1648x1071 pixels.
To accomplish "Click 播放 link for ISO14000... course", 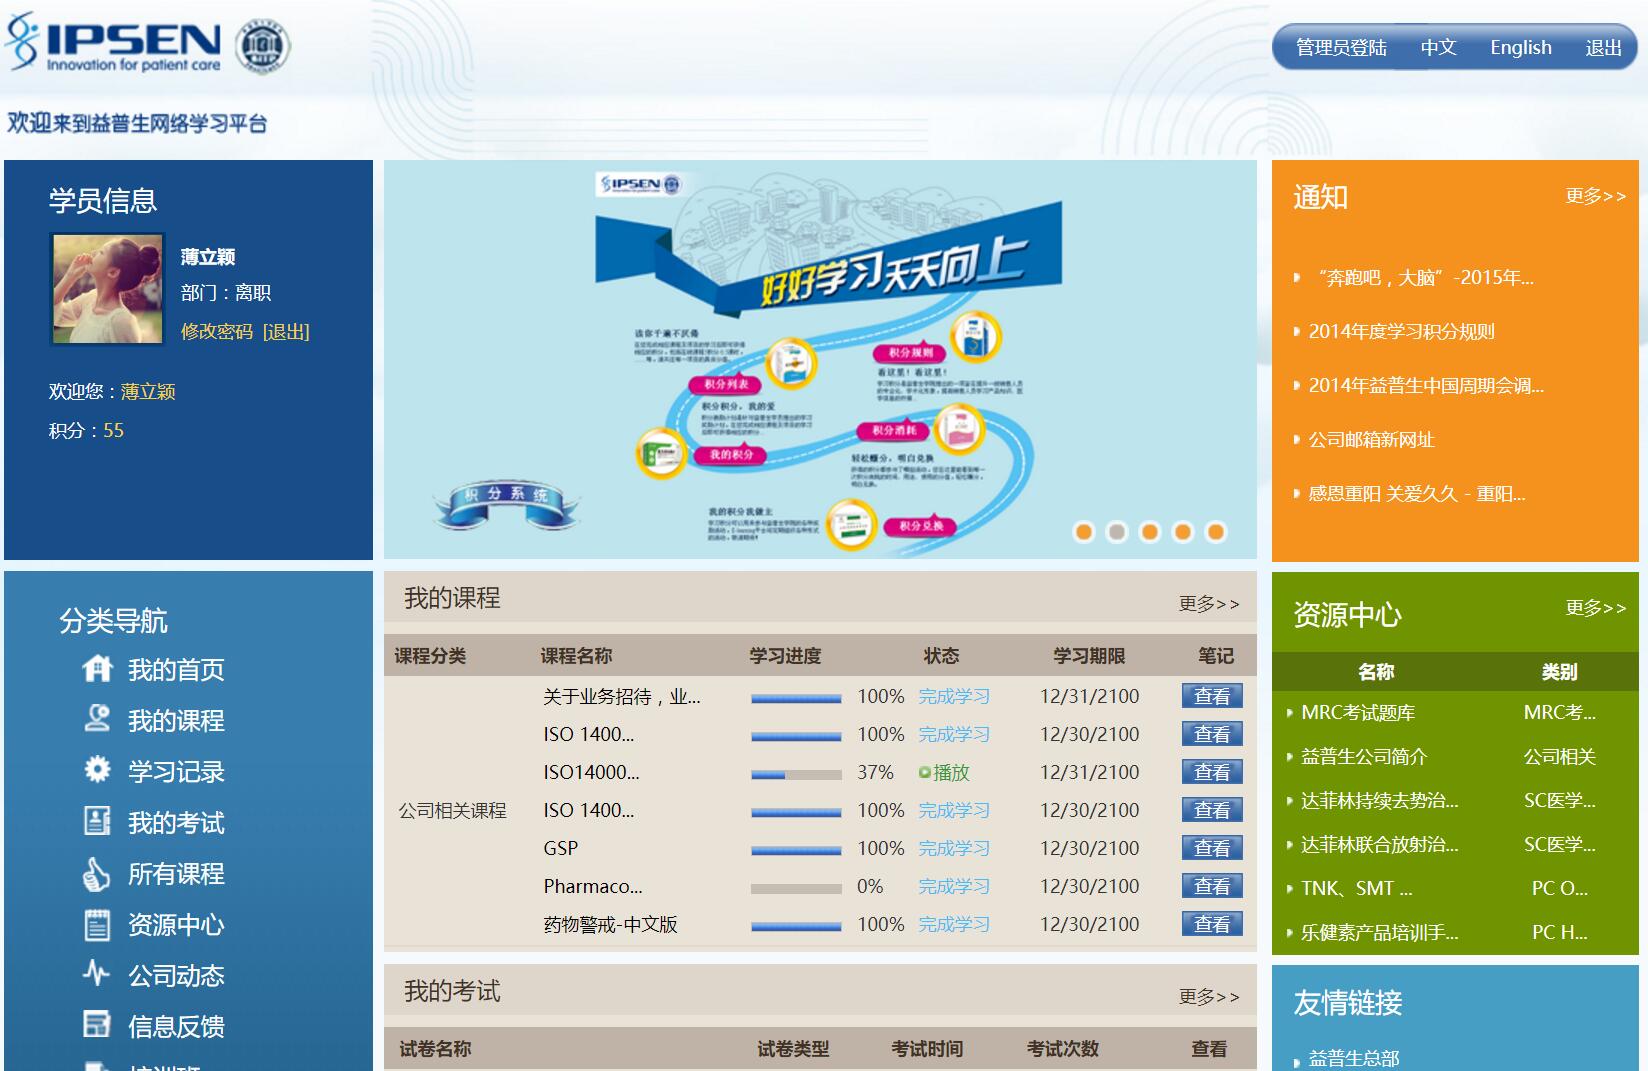I will tap(951, 772).
